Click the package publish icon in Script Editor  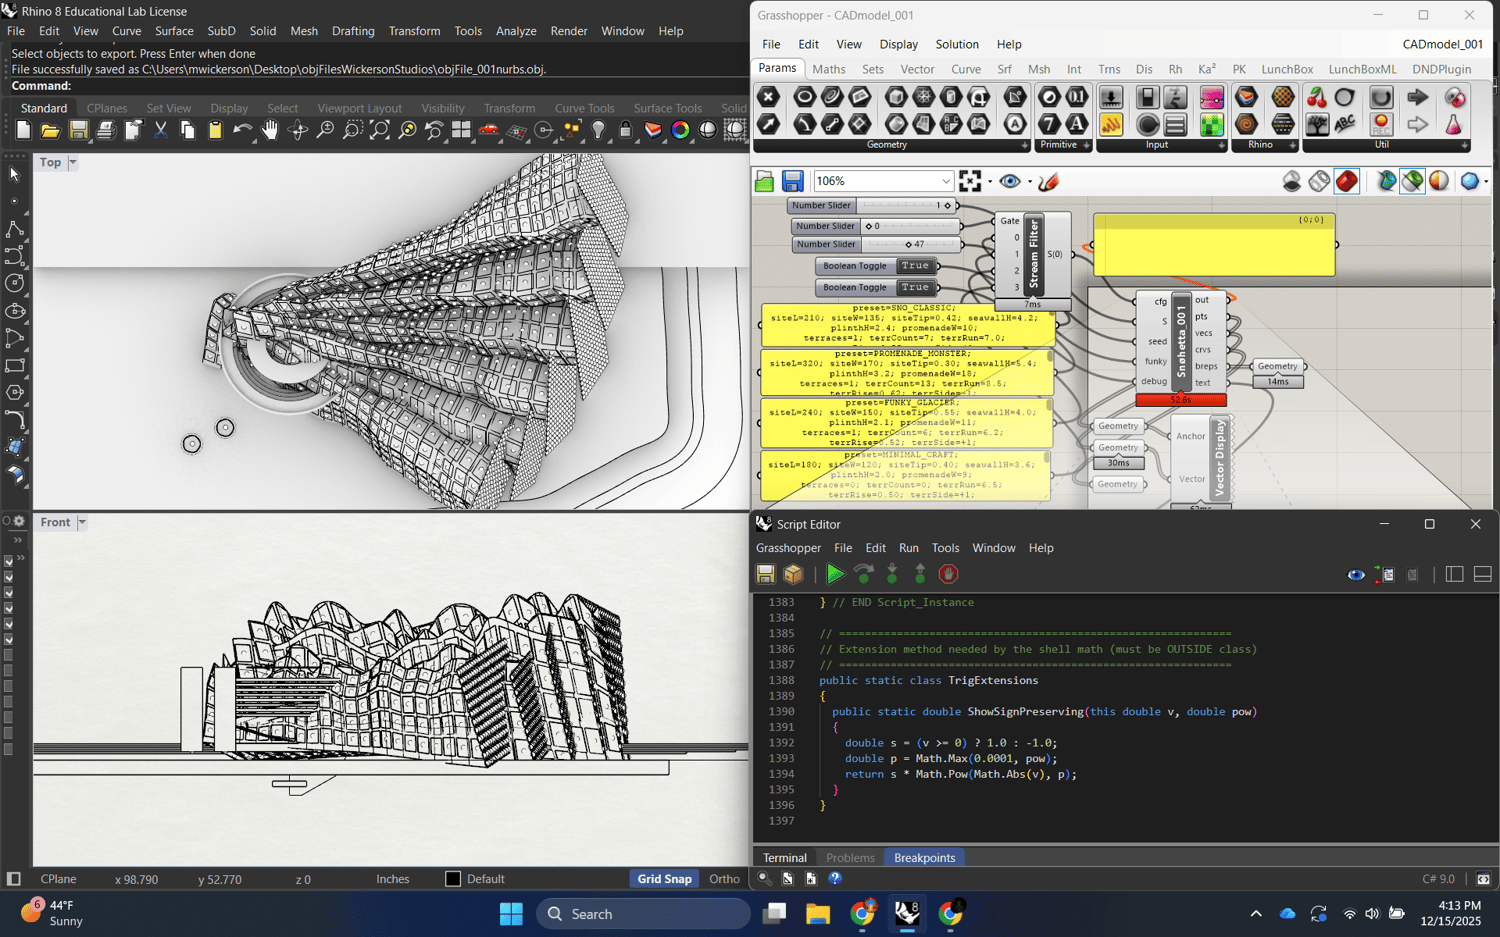click(x=793, y=574)
